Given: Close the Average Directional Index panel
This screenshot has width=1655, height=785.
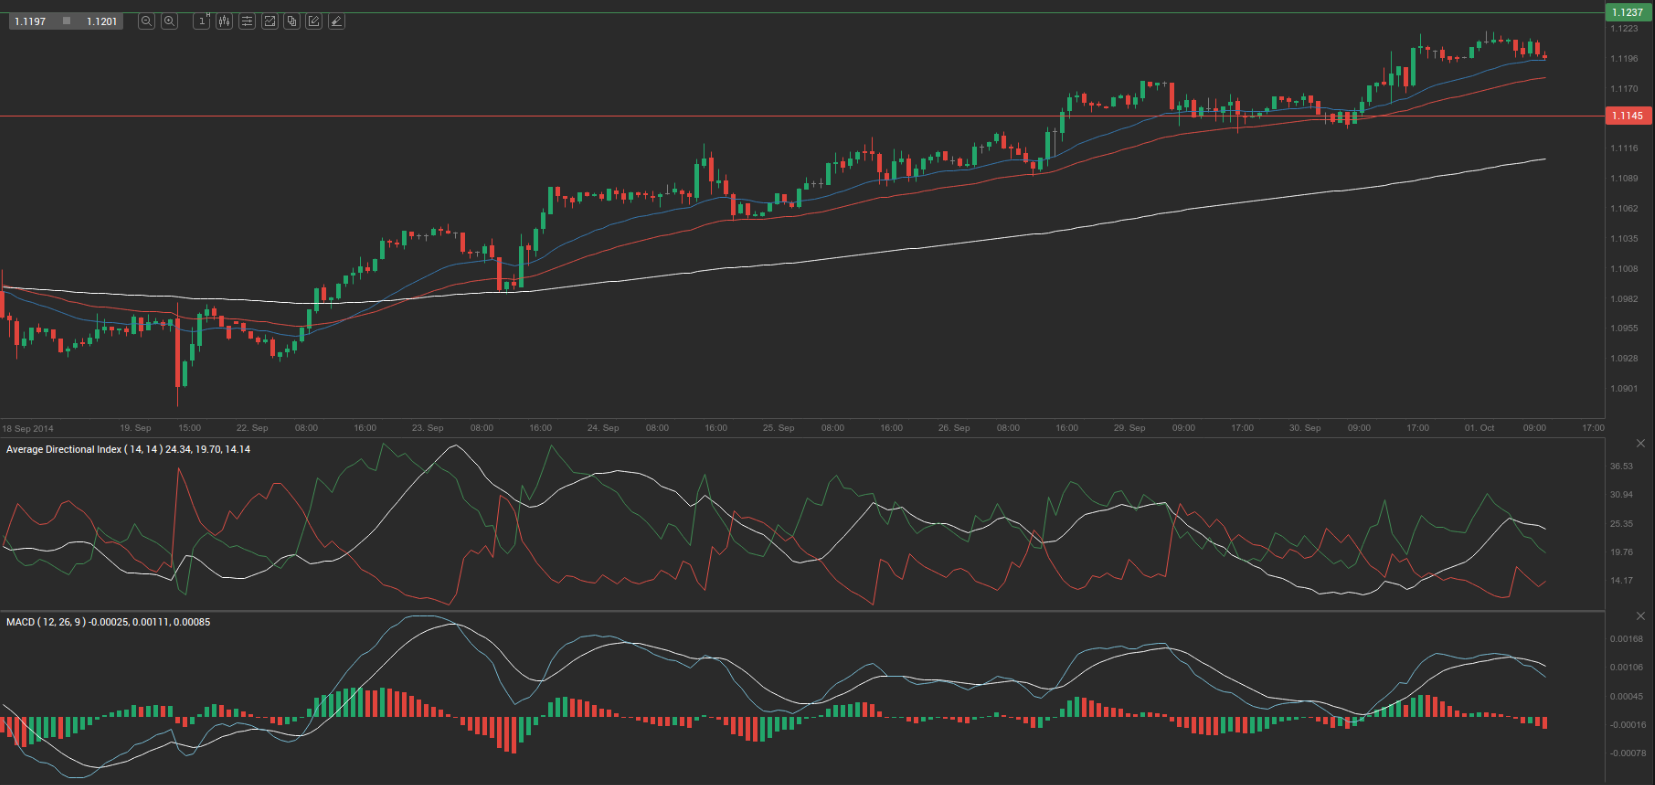Looking at the screenshot, I should pyautogui.click(x=1640, y=443).
